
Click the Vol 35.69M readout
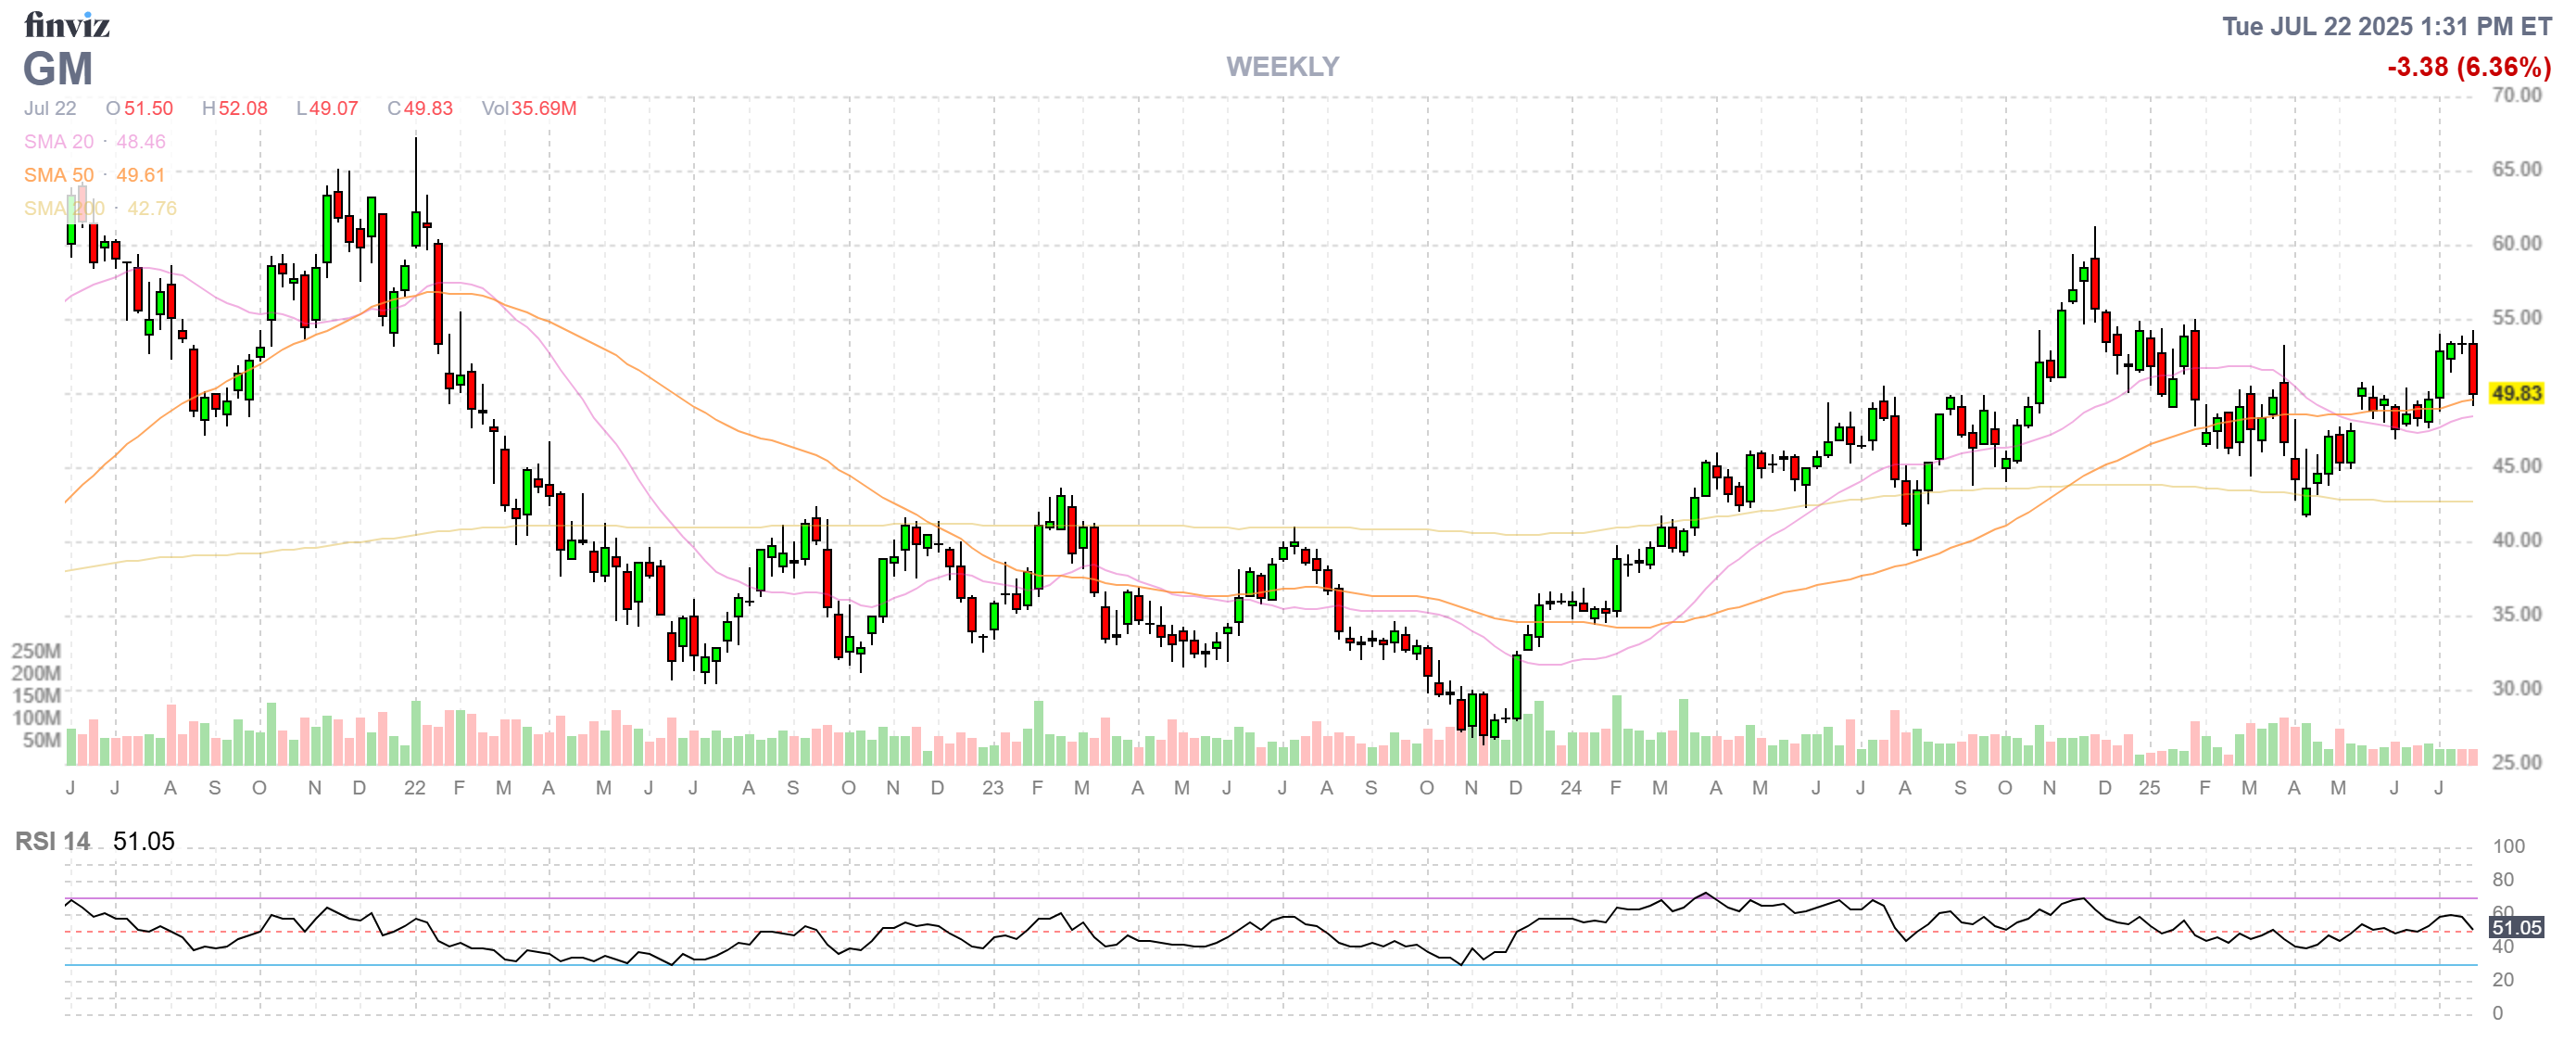(x=528, y=108)
